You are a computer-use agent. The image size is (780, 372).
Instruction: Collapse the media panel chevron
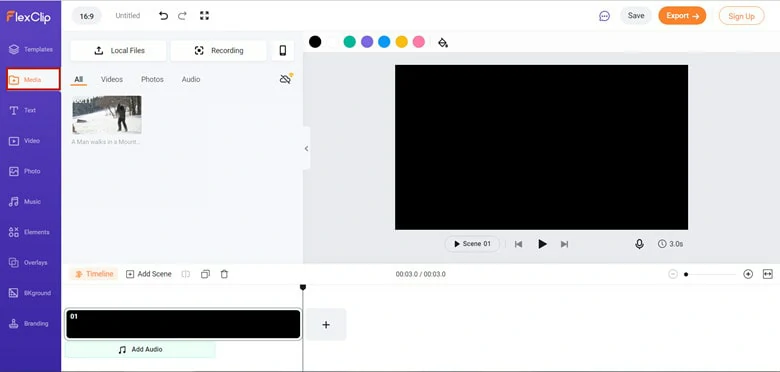point(306,148)
